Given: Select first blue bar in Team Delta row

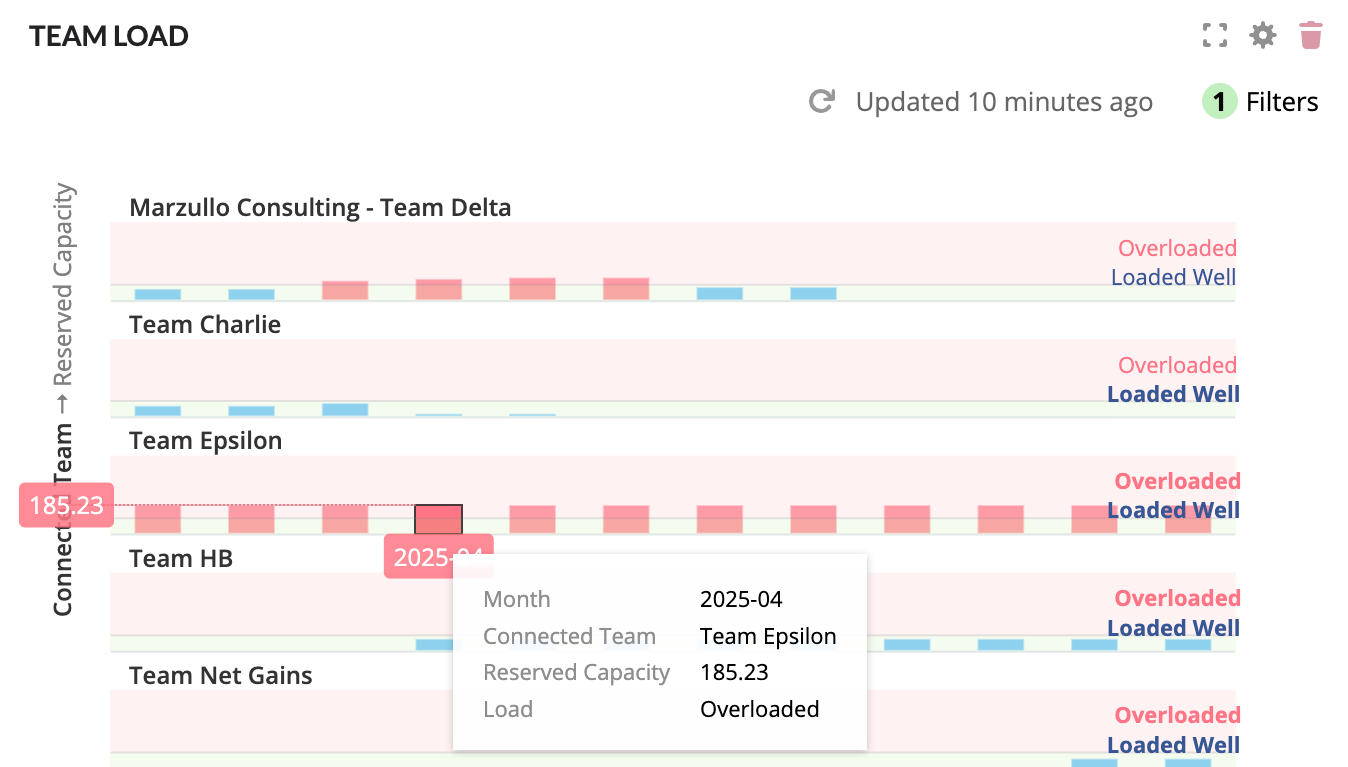Looking at the screenshot, I should pos(158,294).
